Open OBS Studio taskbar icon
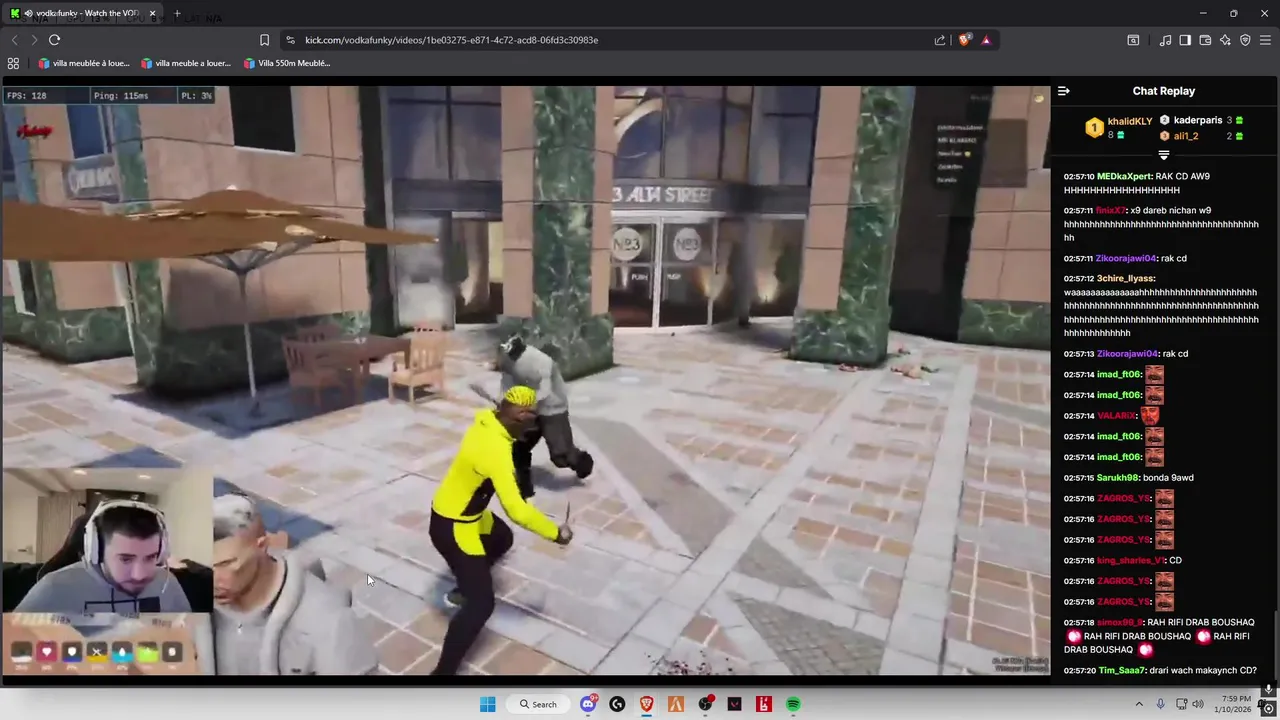 click(x=705, y=704)
